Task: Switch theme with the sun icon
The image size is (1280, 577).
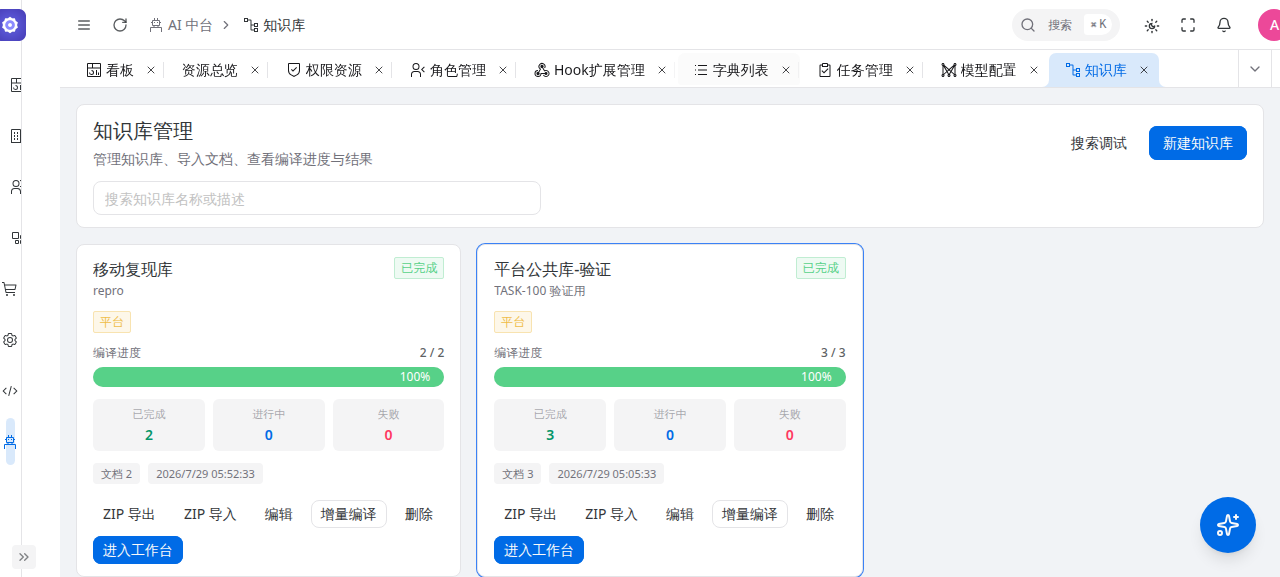Action: click(1152, 25)
